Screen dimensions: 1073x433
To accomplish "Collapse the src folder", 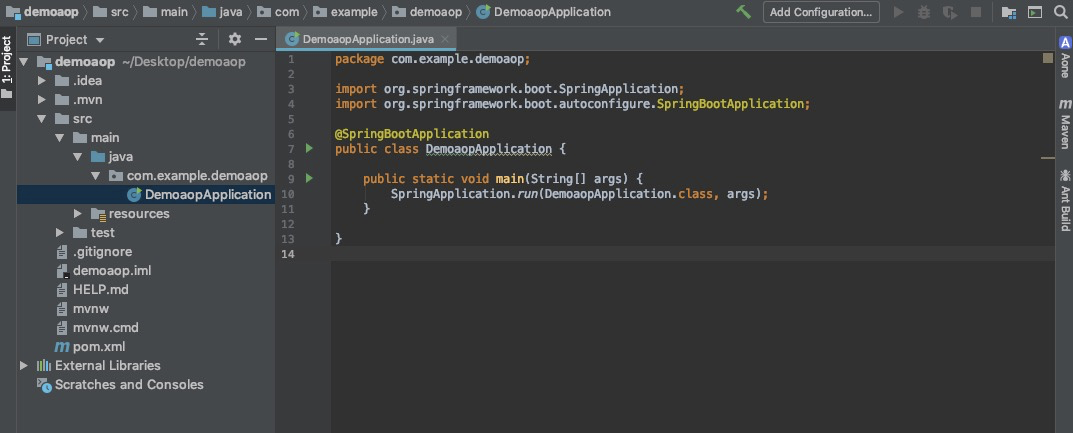I will pos(43,119).
